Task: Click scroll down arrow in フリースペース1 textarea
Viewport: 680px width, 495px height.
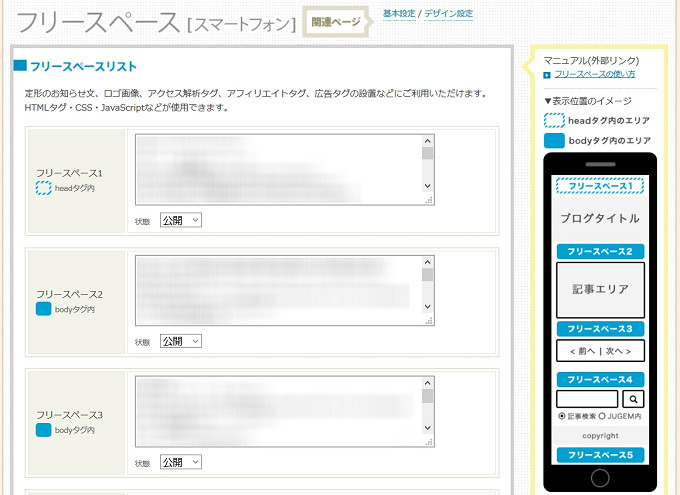Action: [x=427, y=186]
